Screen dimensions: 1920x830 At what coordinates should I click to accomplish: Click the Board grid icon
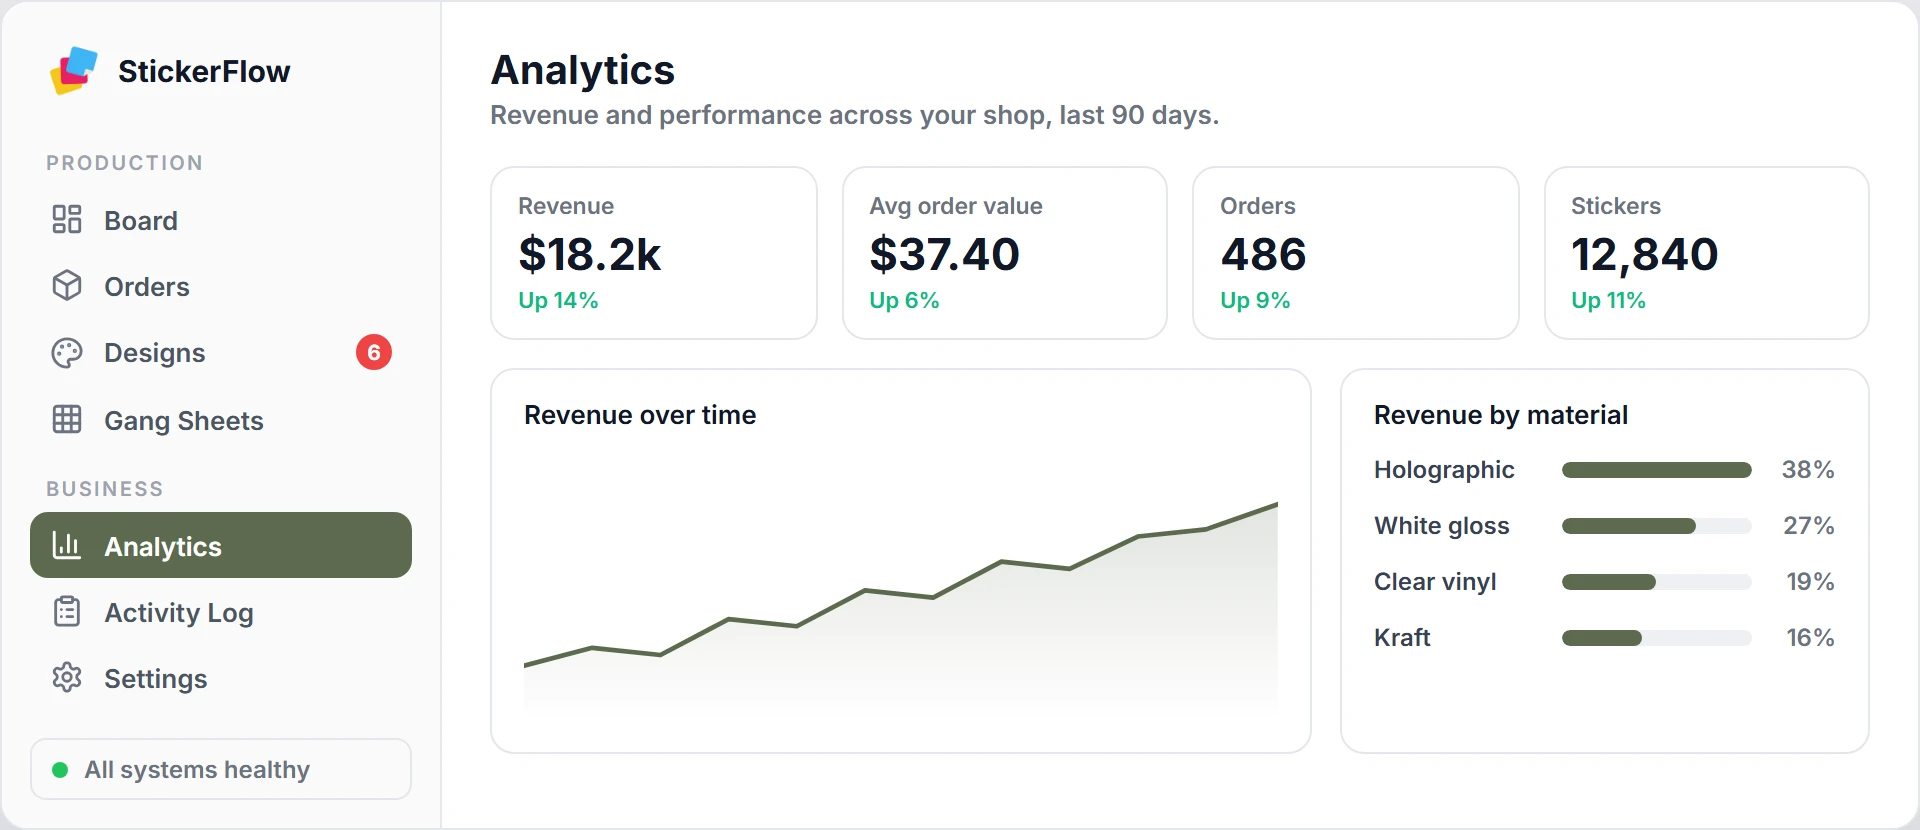67,220
